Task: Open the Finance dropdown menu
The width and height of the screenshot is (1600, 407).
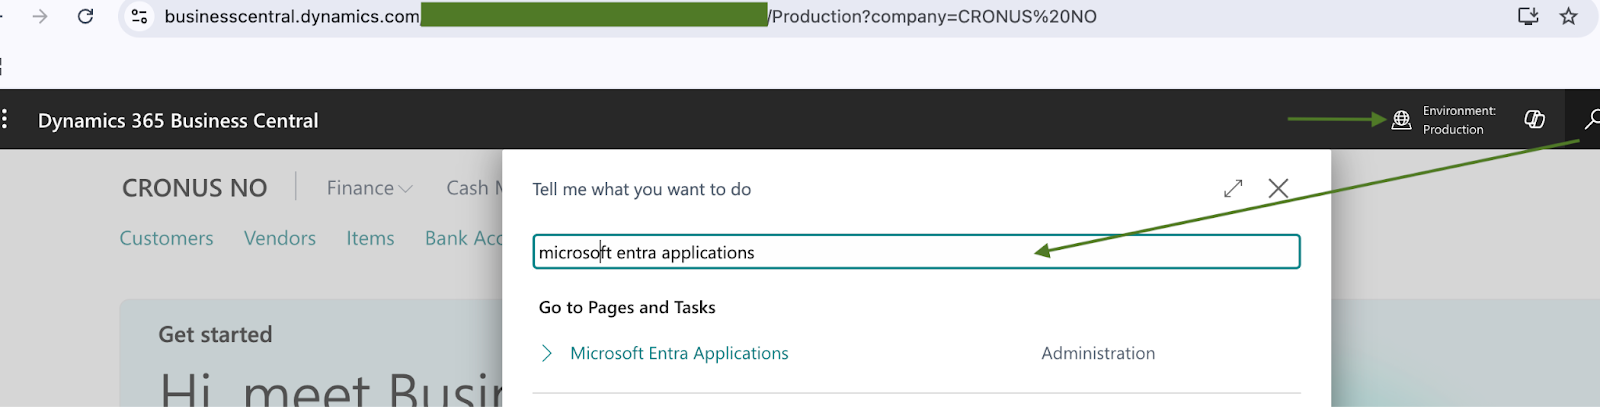Action: [369, 188]
